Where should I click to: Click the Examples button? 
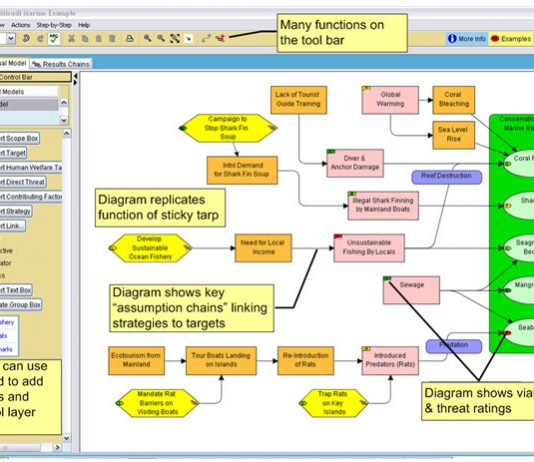click(511, 39)
